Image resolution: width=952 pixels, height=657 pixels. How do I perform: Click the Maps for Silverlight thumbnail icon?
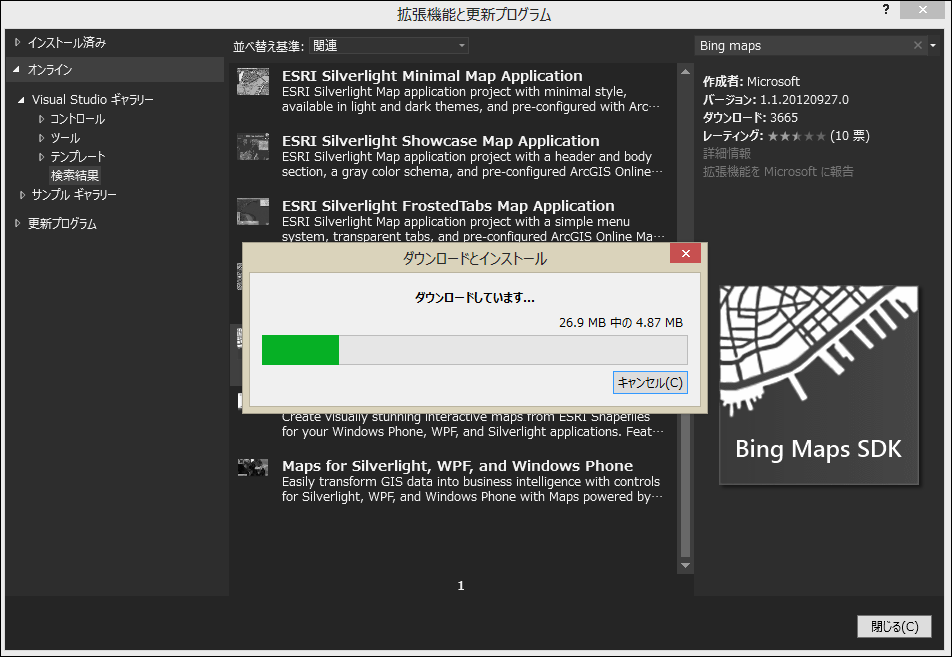coord(253,468)
